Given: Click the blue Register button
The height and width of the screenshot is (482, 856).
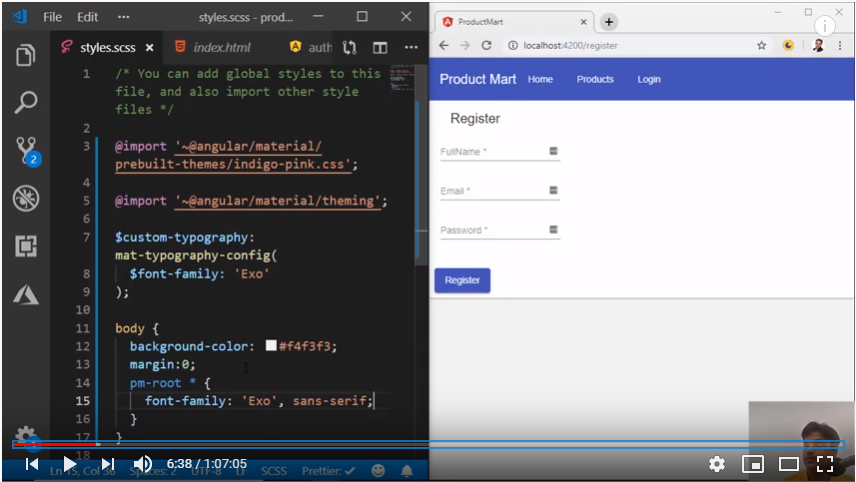Looking at the screenshot, I should [x=462, y=281].
